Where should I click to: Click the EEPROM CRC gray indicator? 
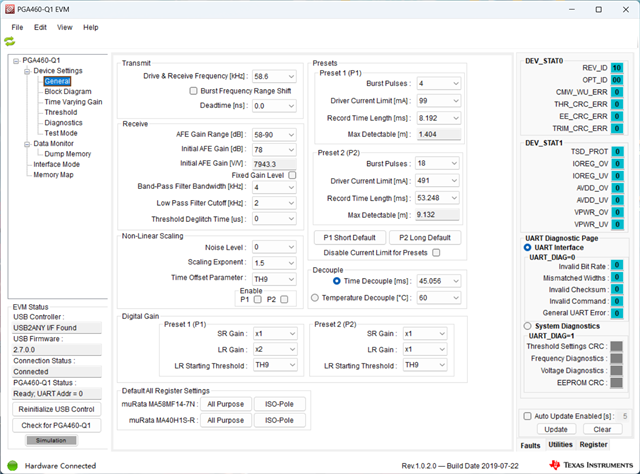(x=616, y=383)
